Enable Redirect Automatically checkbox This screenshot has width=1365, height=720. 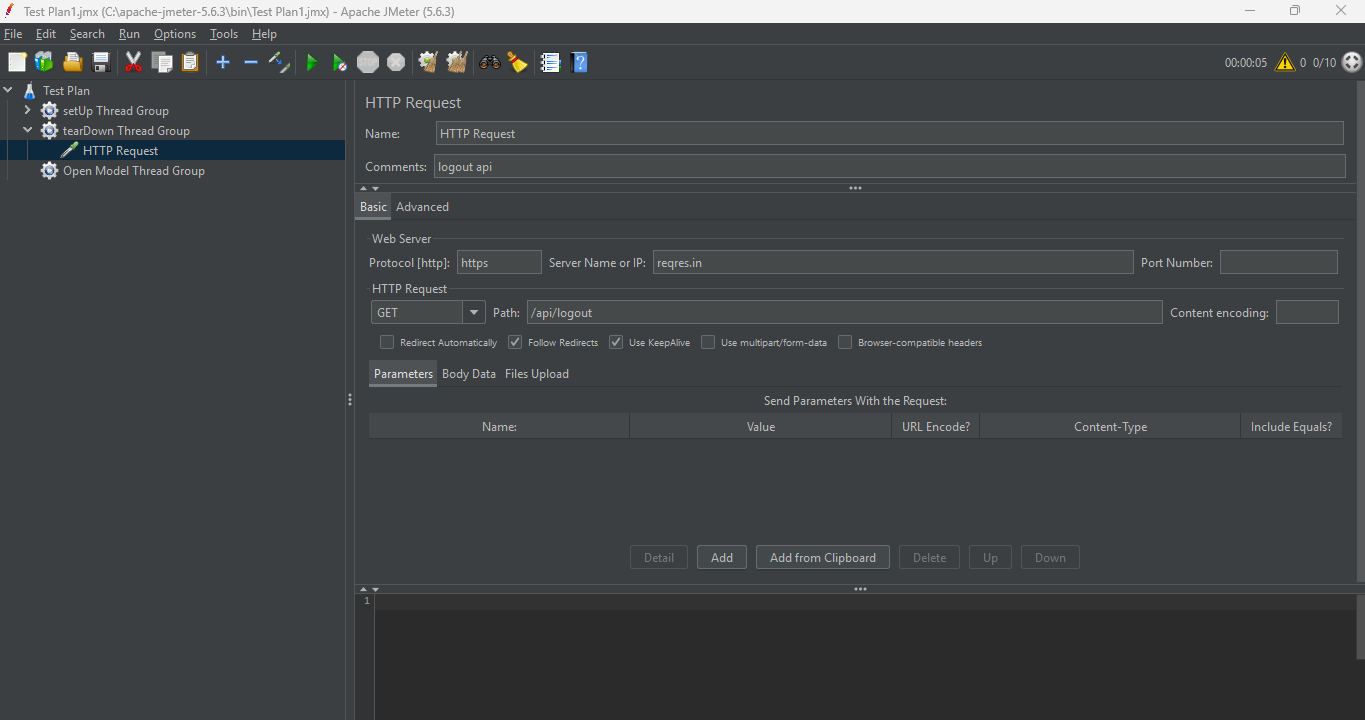pos(387,342)
